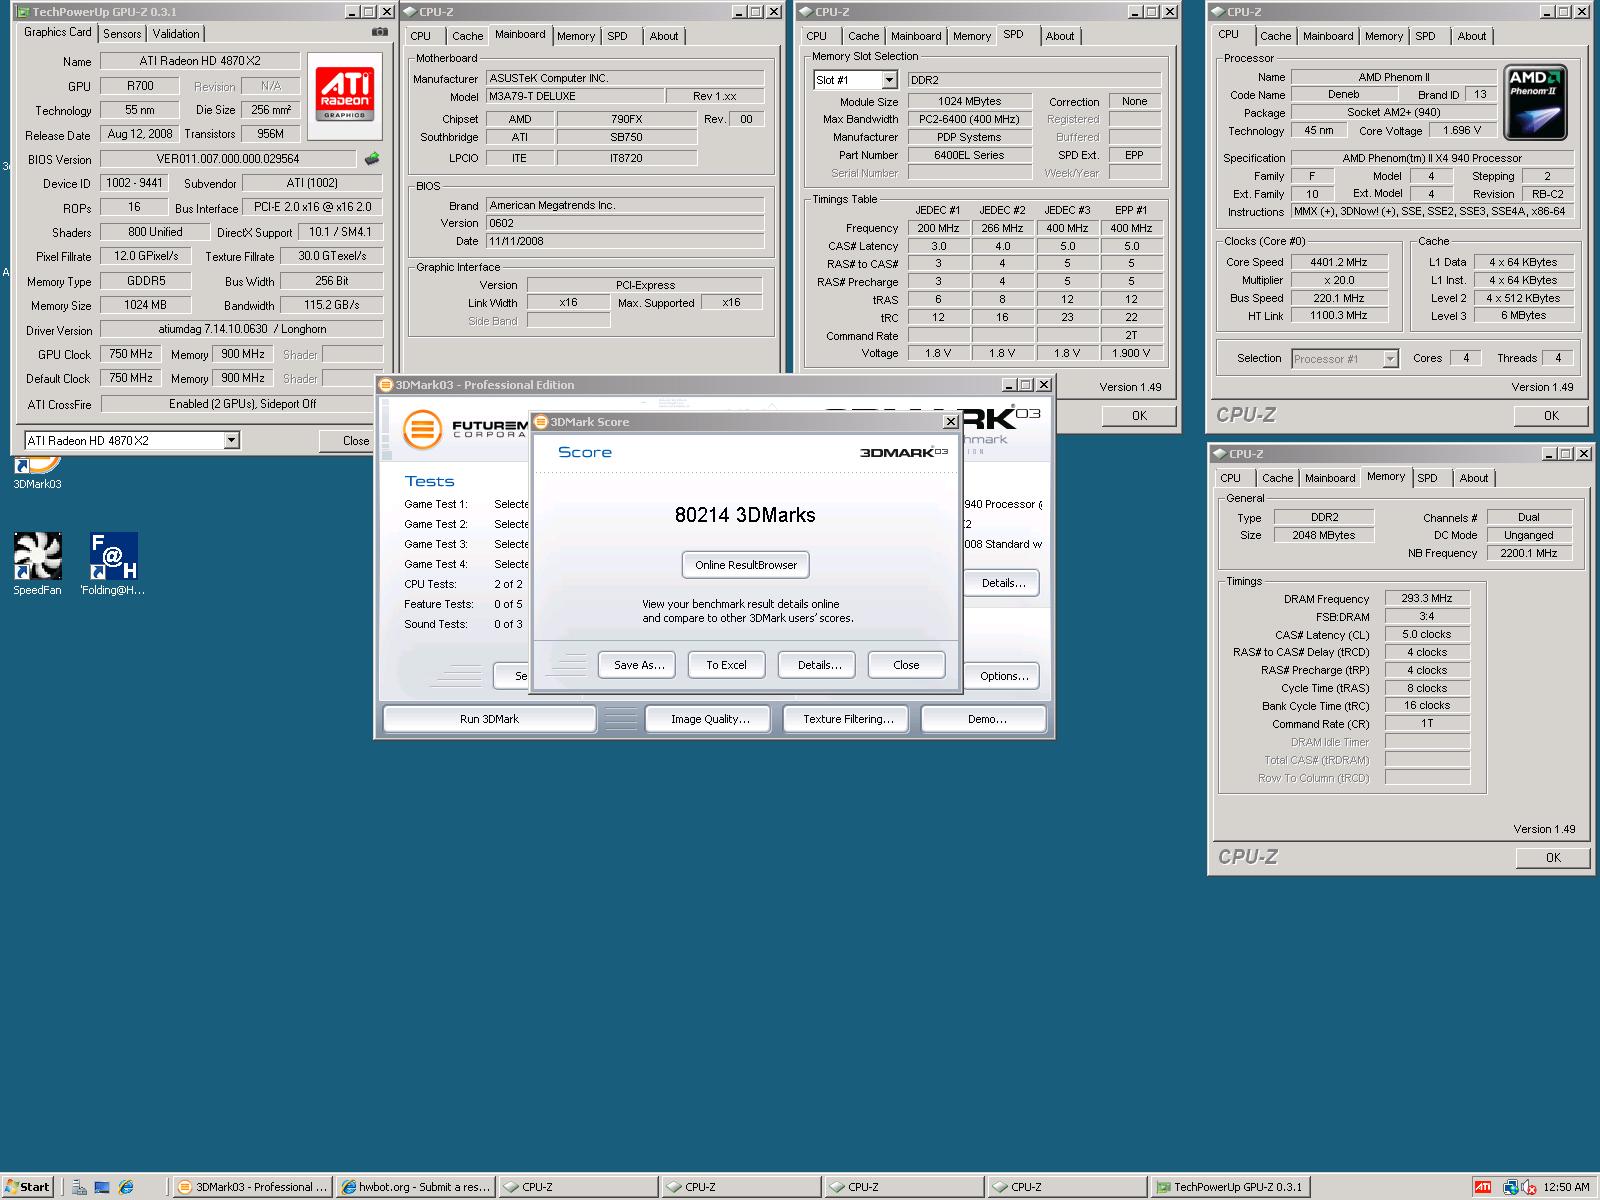Click the Futuremark logo in 3DMark03
Screen dimensions: 1600x1200
coord(422,430)
